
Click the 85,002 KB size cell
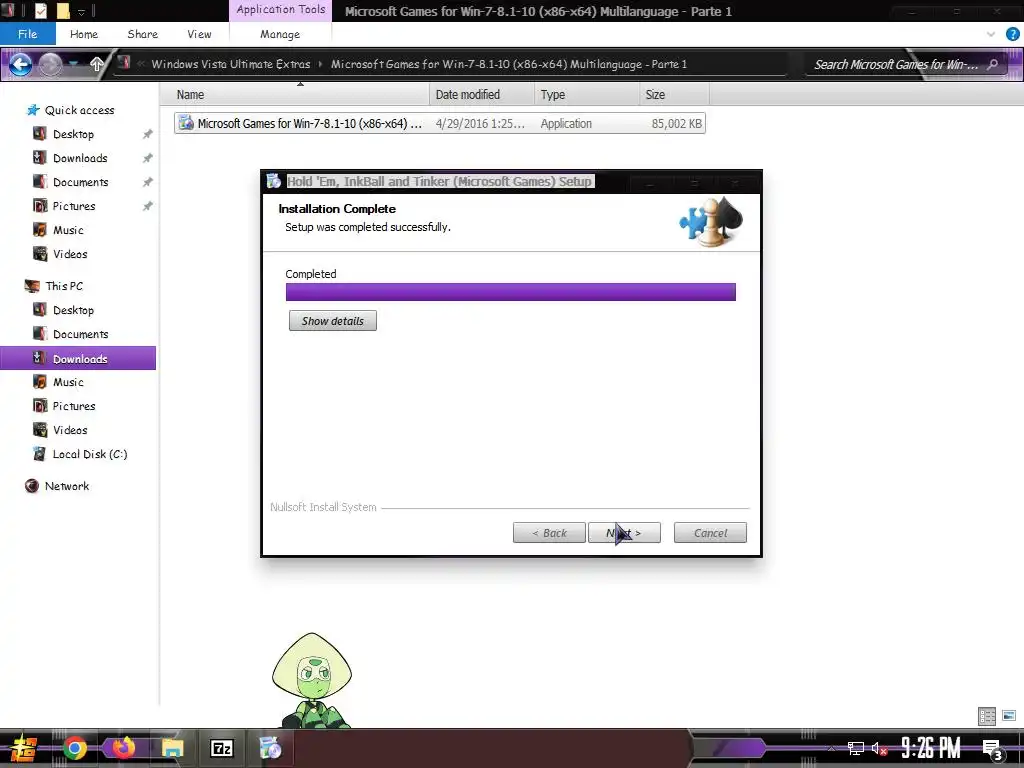pos(677,123)
